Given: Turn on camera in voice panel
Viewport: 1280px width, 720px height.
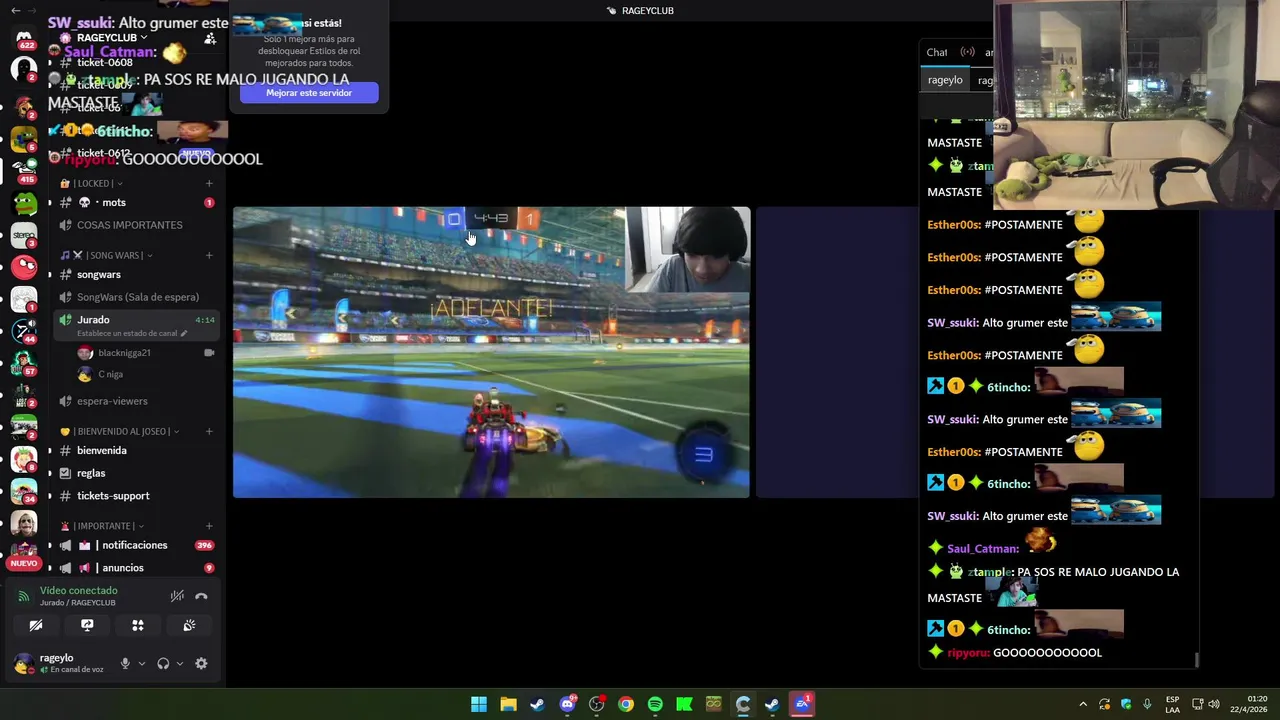Looking at the screenshot, I should click(x=36, y=625).
